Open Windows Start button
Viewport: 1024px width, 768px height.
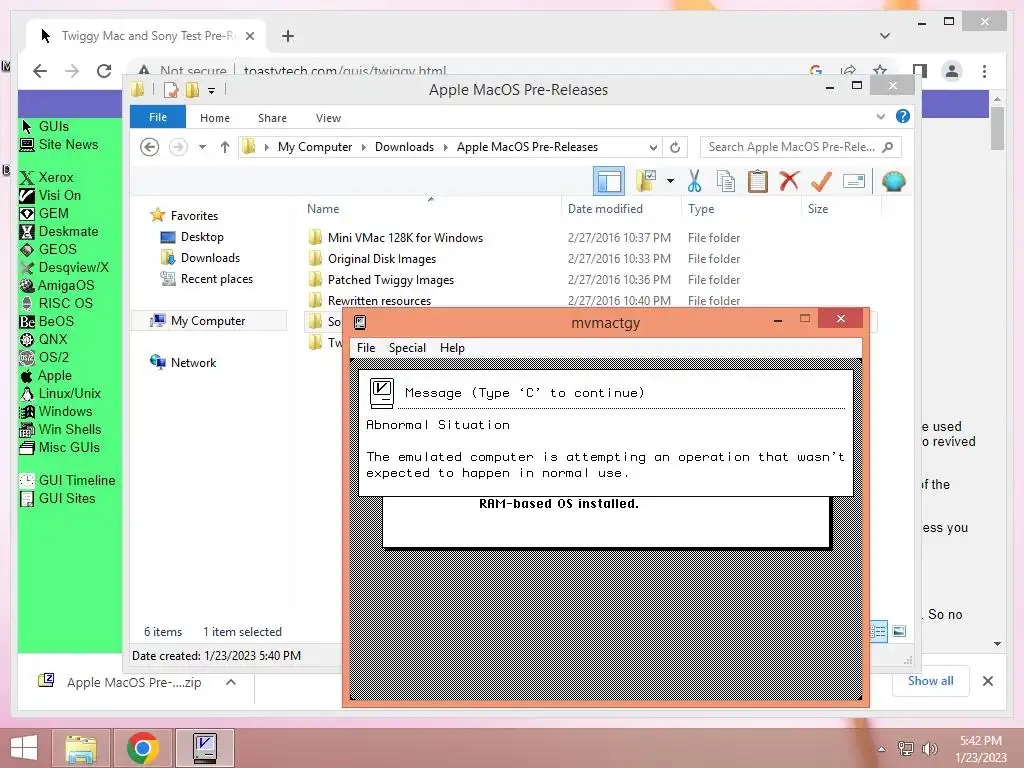point(24,748)
